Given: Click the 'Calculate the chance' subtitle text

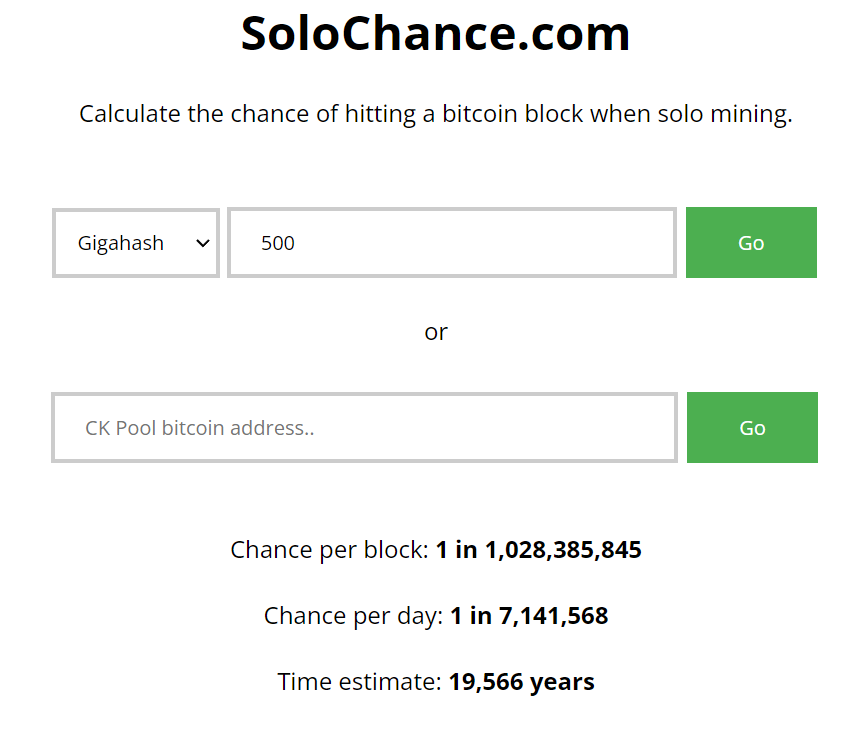Looking at the screenshot, I should coord(435,114).
